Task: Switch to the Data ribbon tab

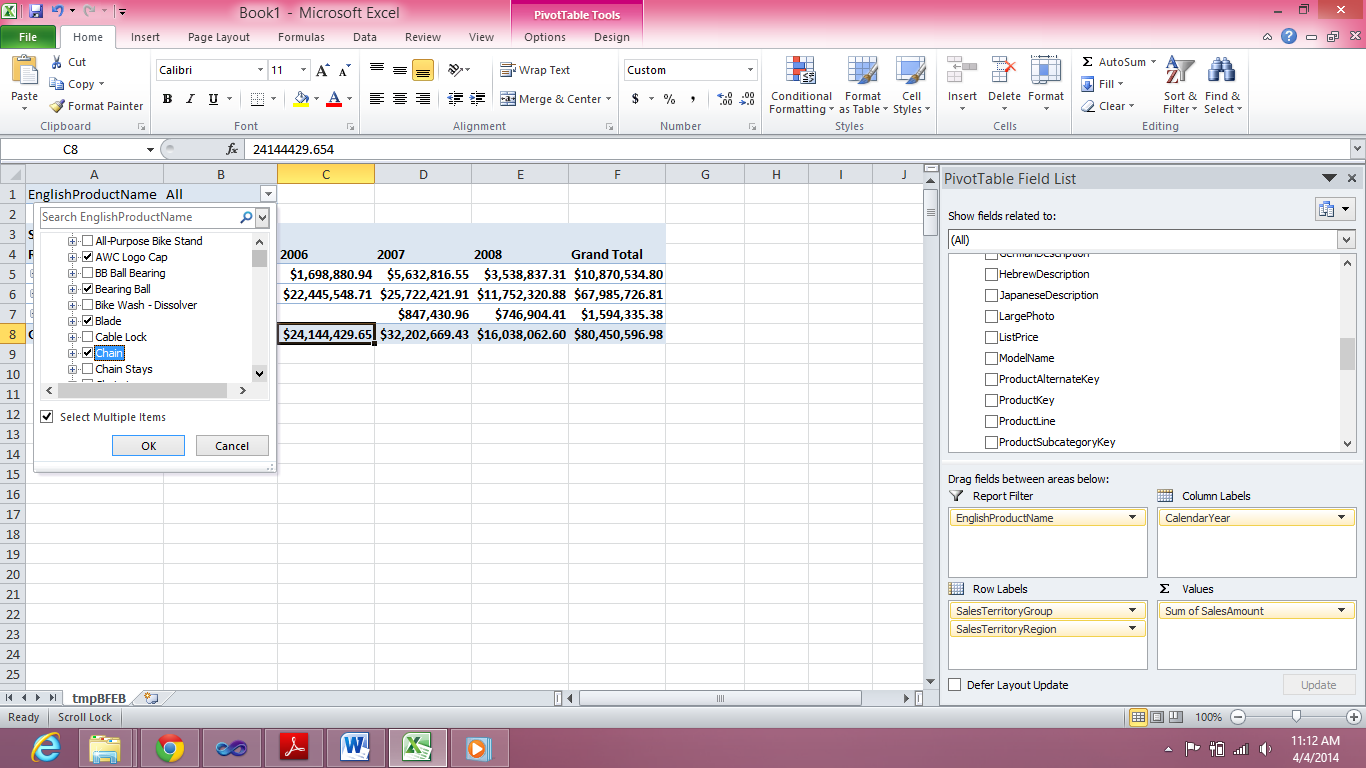Action: (365, 37)
